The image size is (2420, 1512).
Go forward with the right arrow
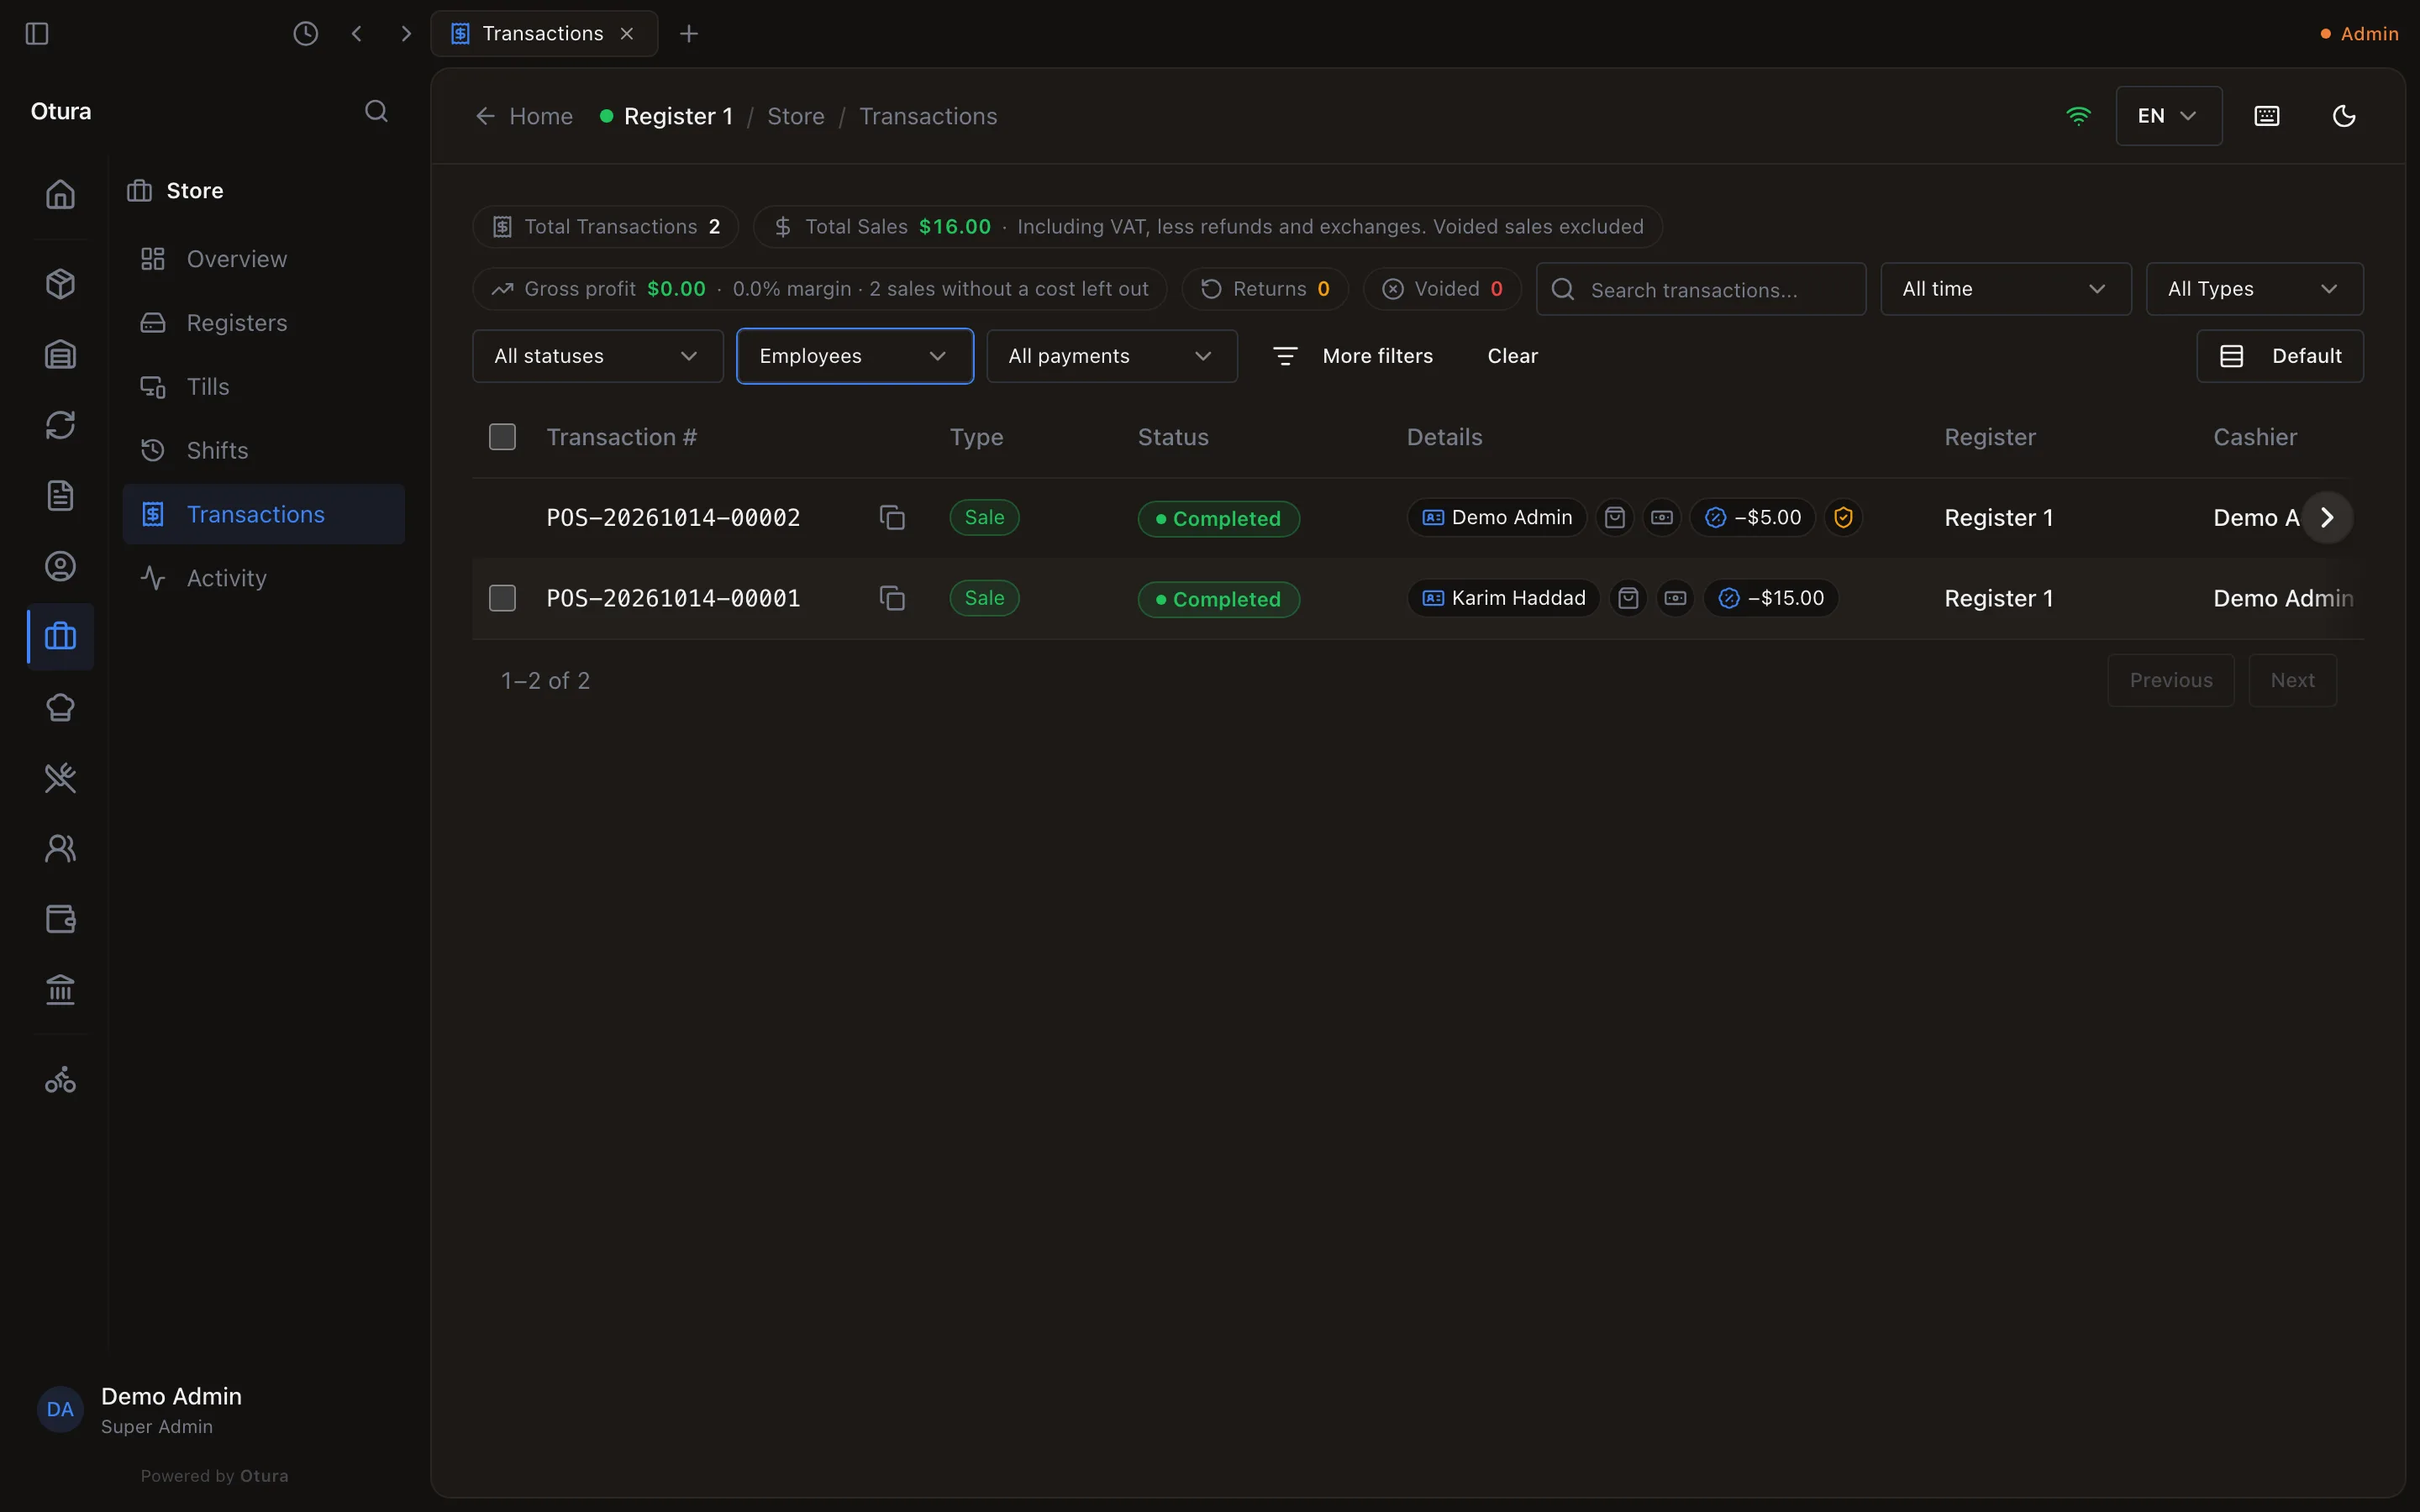406,34
